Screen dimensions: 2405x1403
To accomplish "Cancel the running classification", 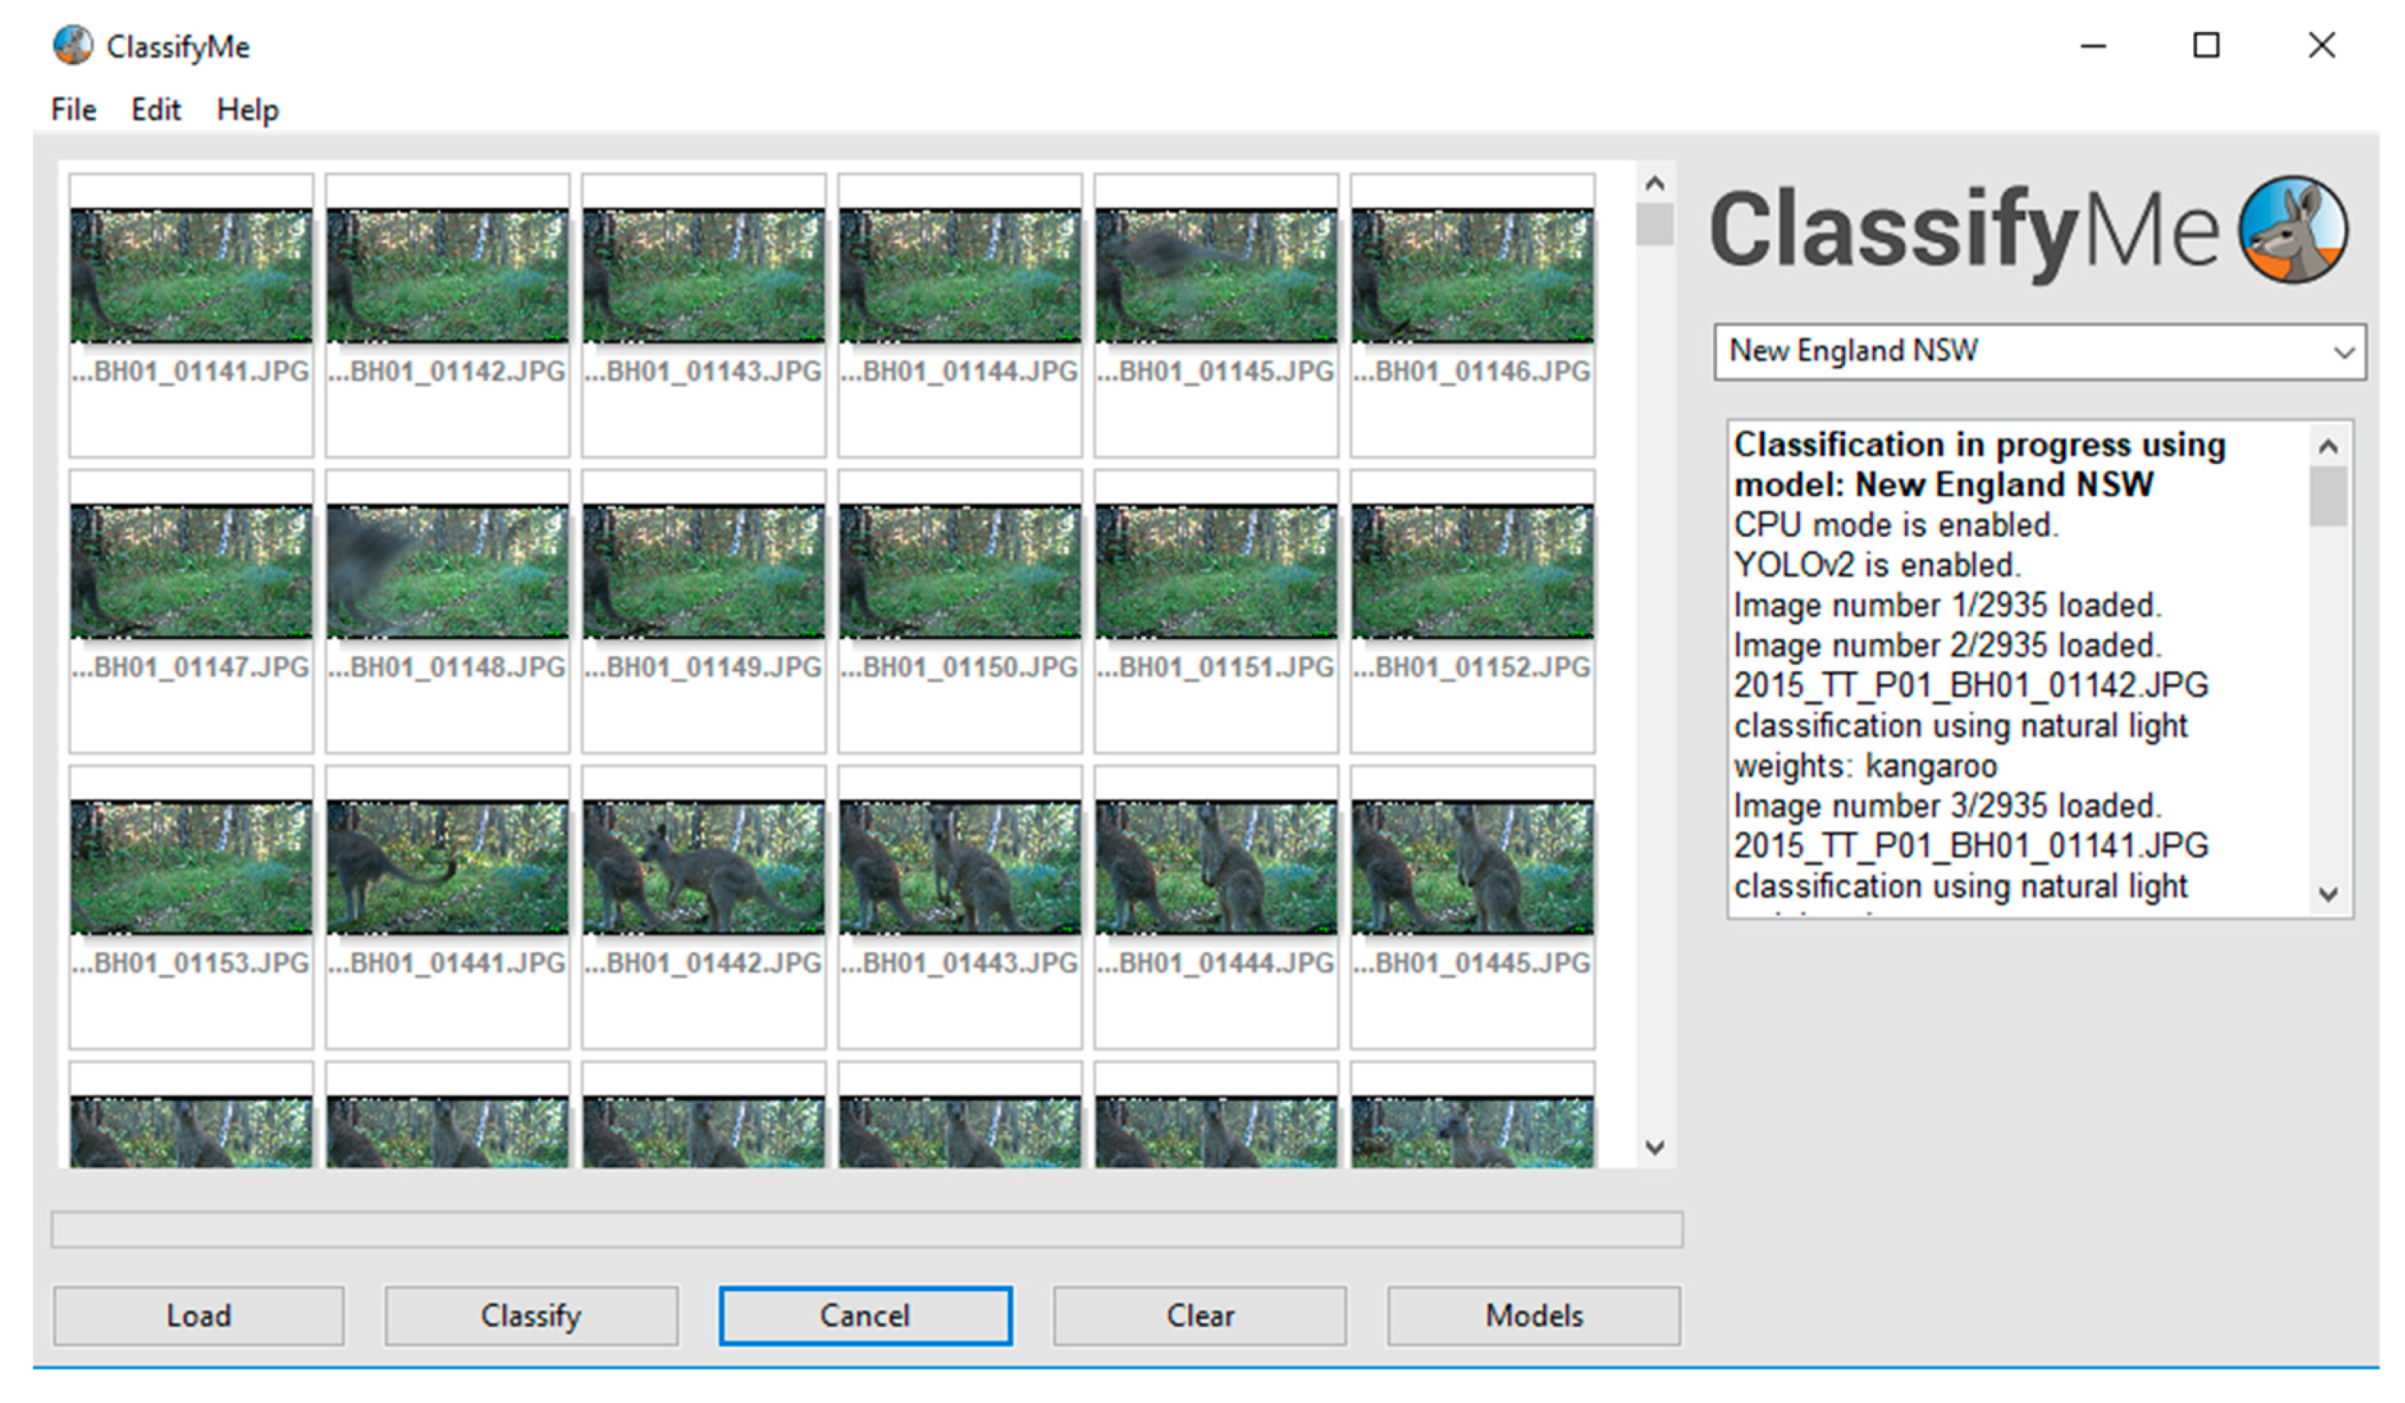I will click(864, 1315).
